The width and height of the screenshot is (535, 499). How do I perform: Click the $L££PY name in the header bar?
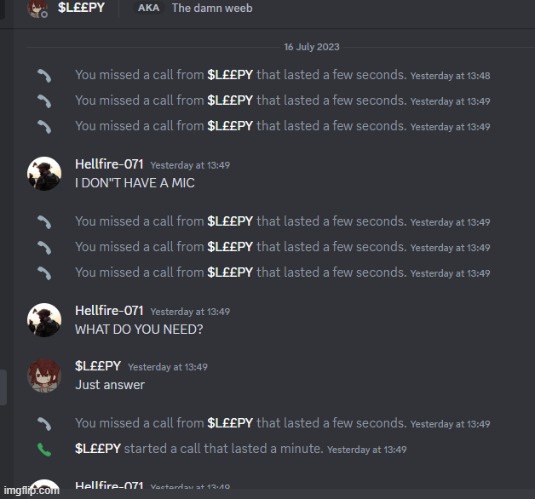[81, 8]
